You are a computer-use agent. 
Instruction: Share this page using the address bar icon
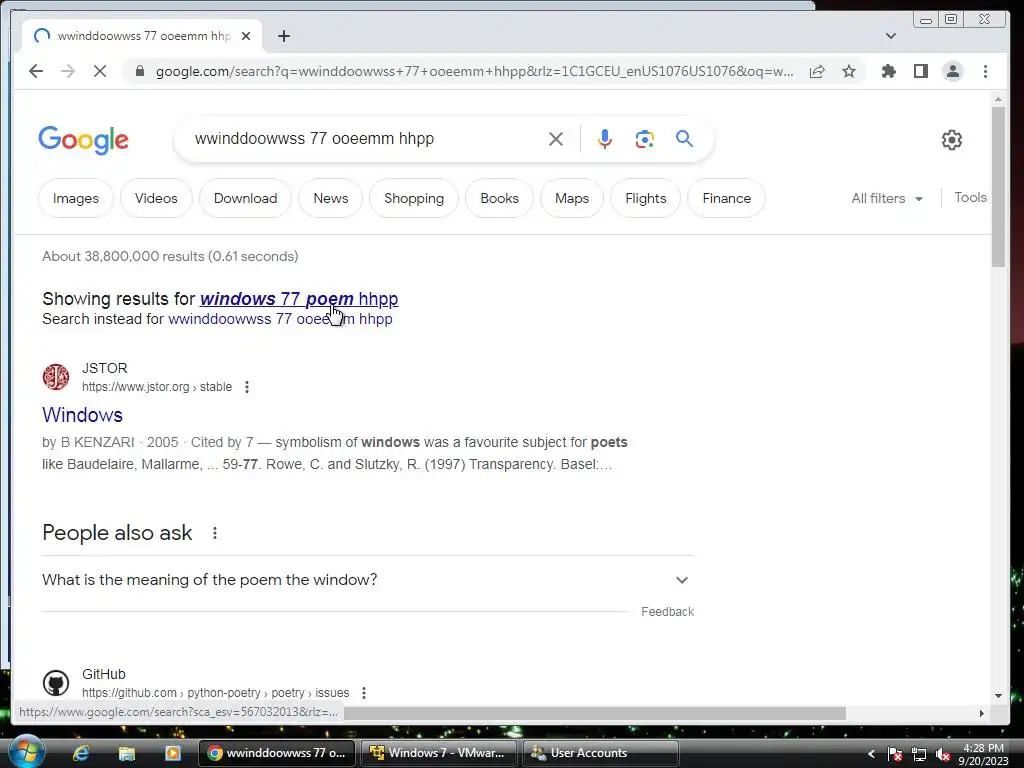(x=817, y=71)
